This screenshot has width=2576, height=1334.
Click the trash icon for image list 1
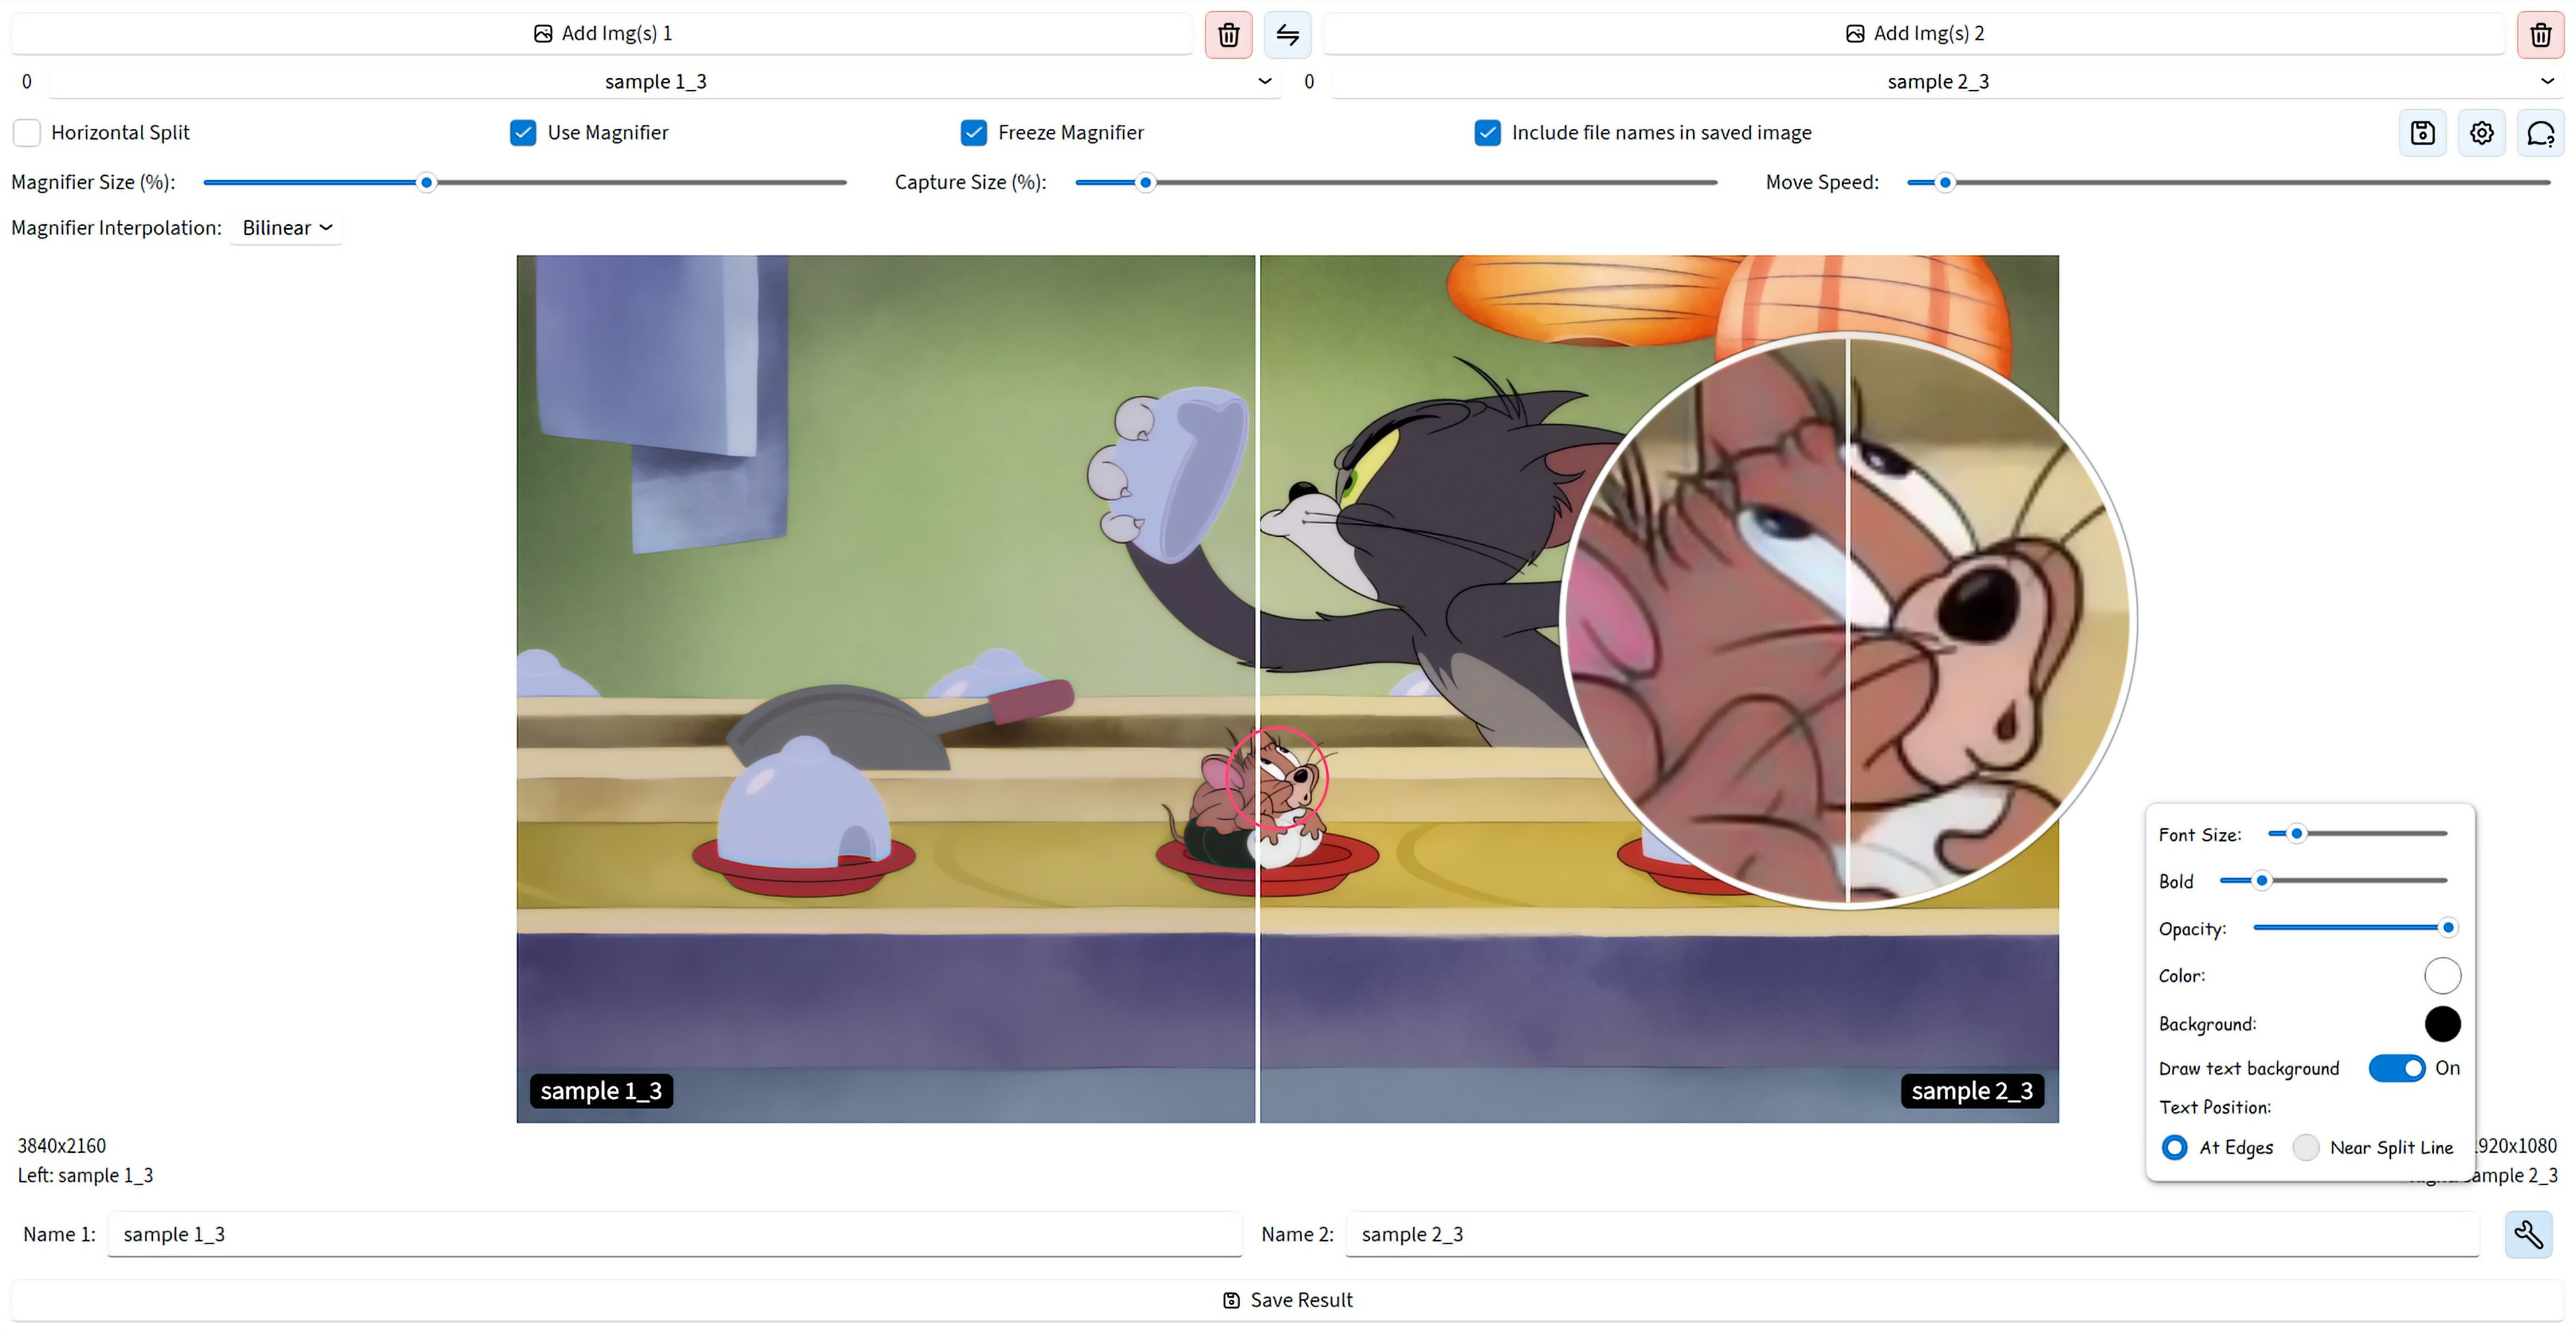tap(1228, 35)
